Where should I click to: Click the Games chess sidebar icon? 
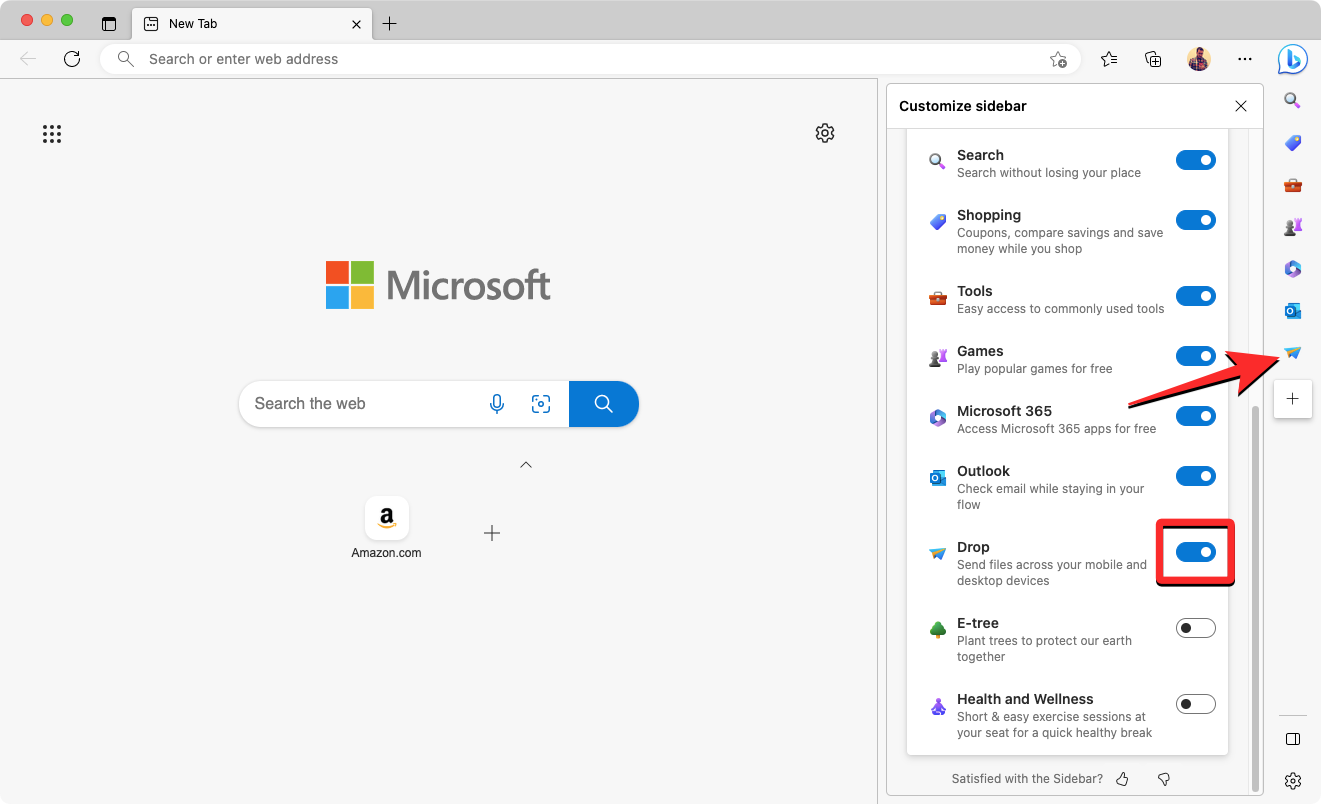pos(1292,227)
